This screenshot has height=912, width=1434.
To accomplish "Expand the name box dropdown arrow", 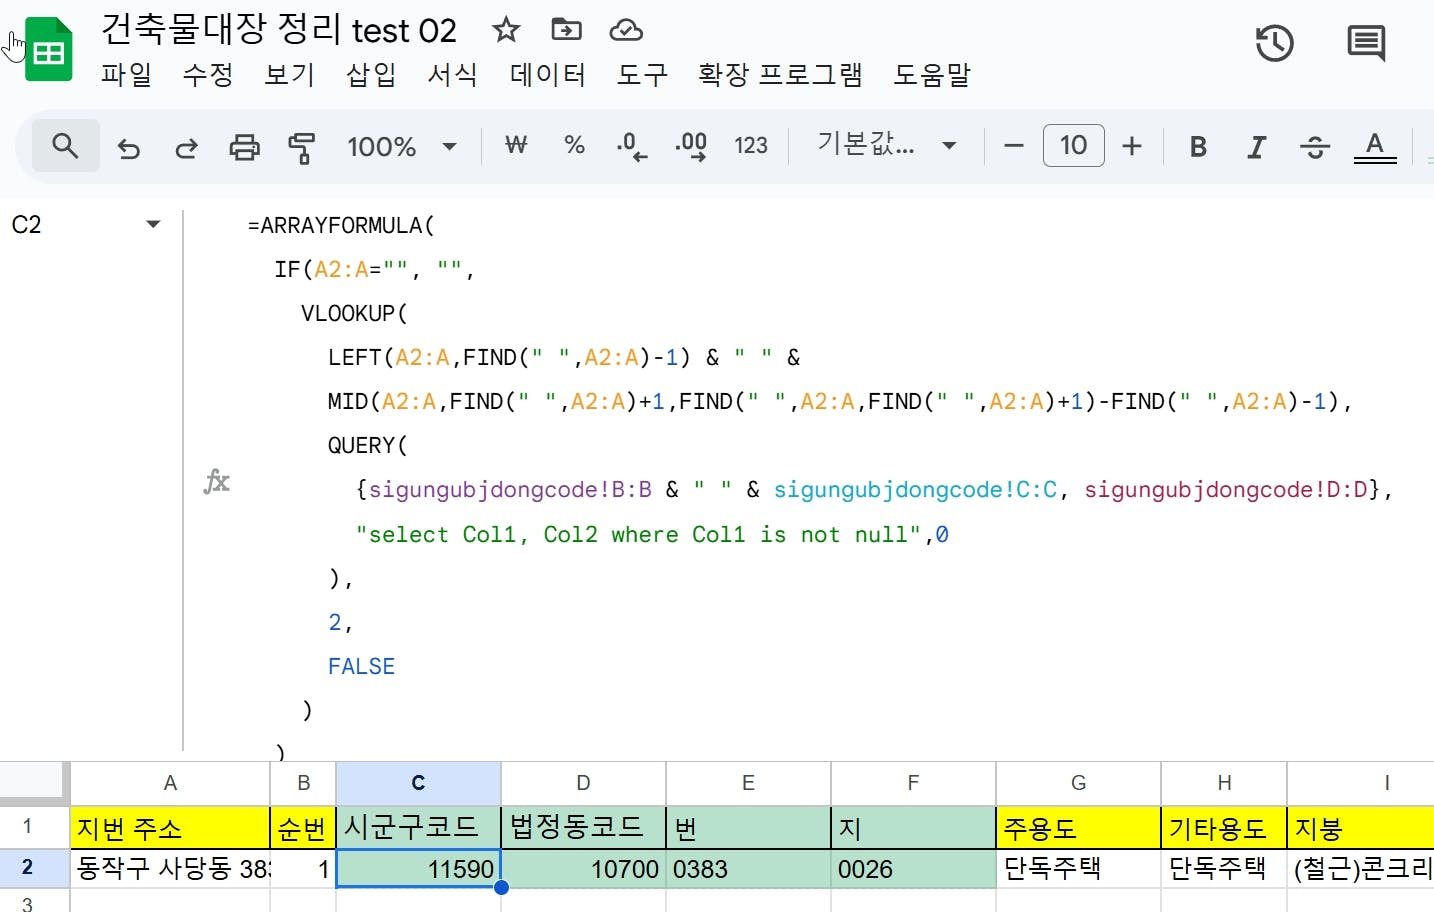I will (153, 224).
